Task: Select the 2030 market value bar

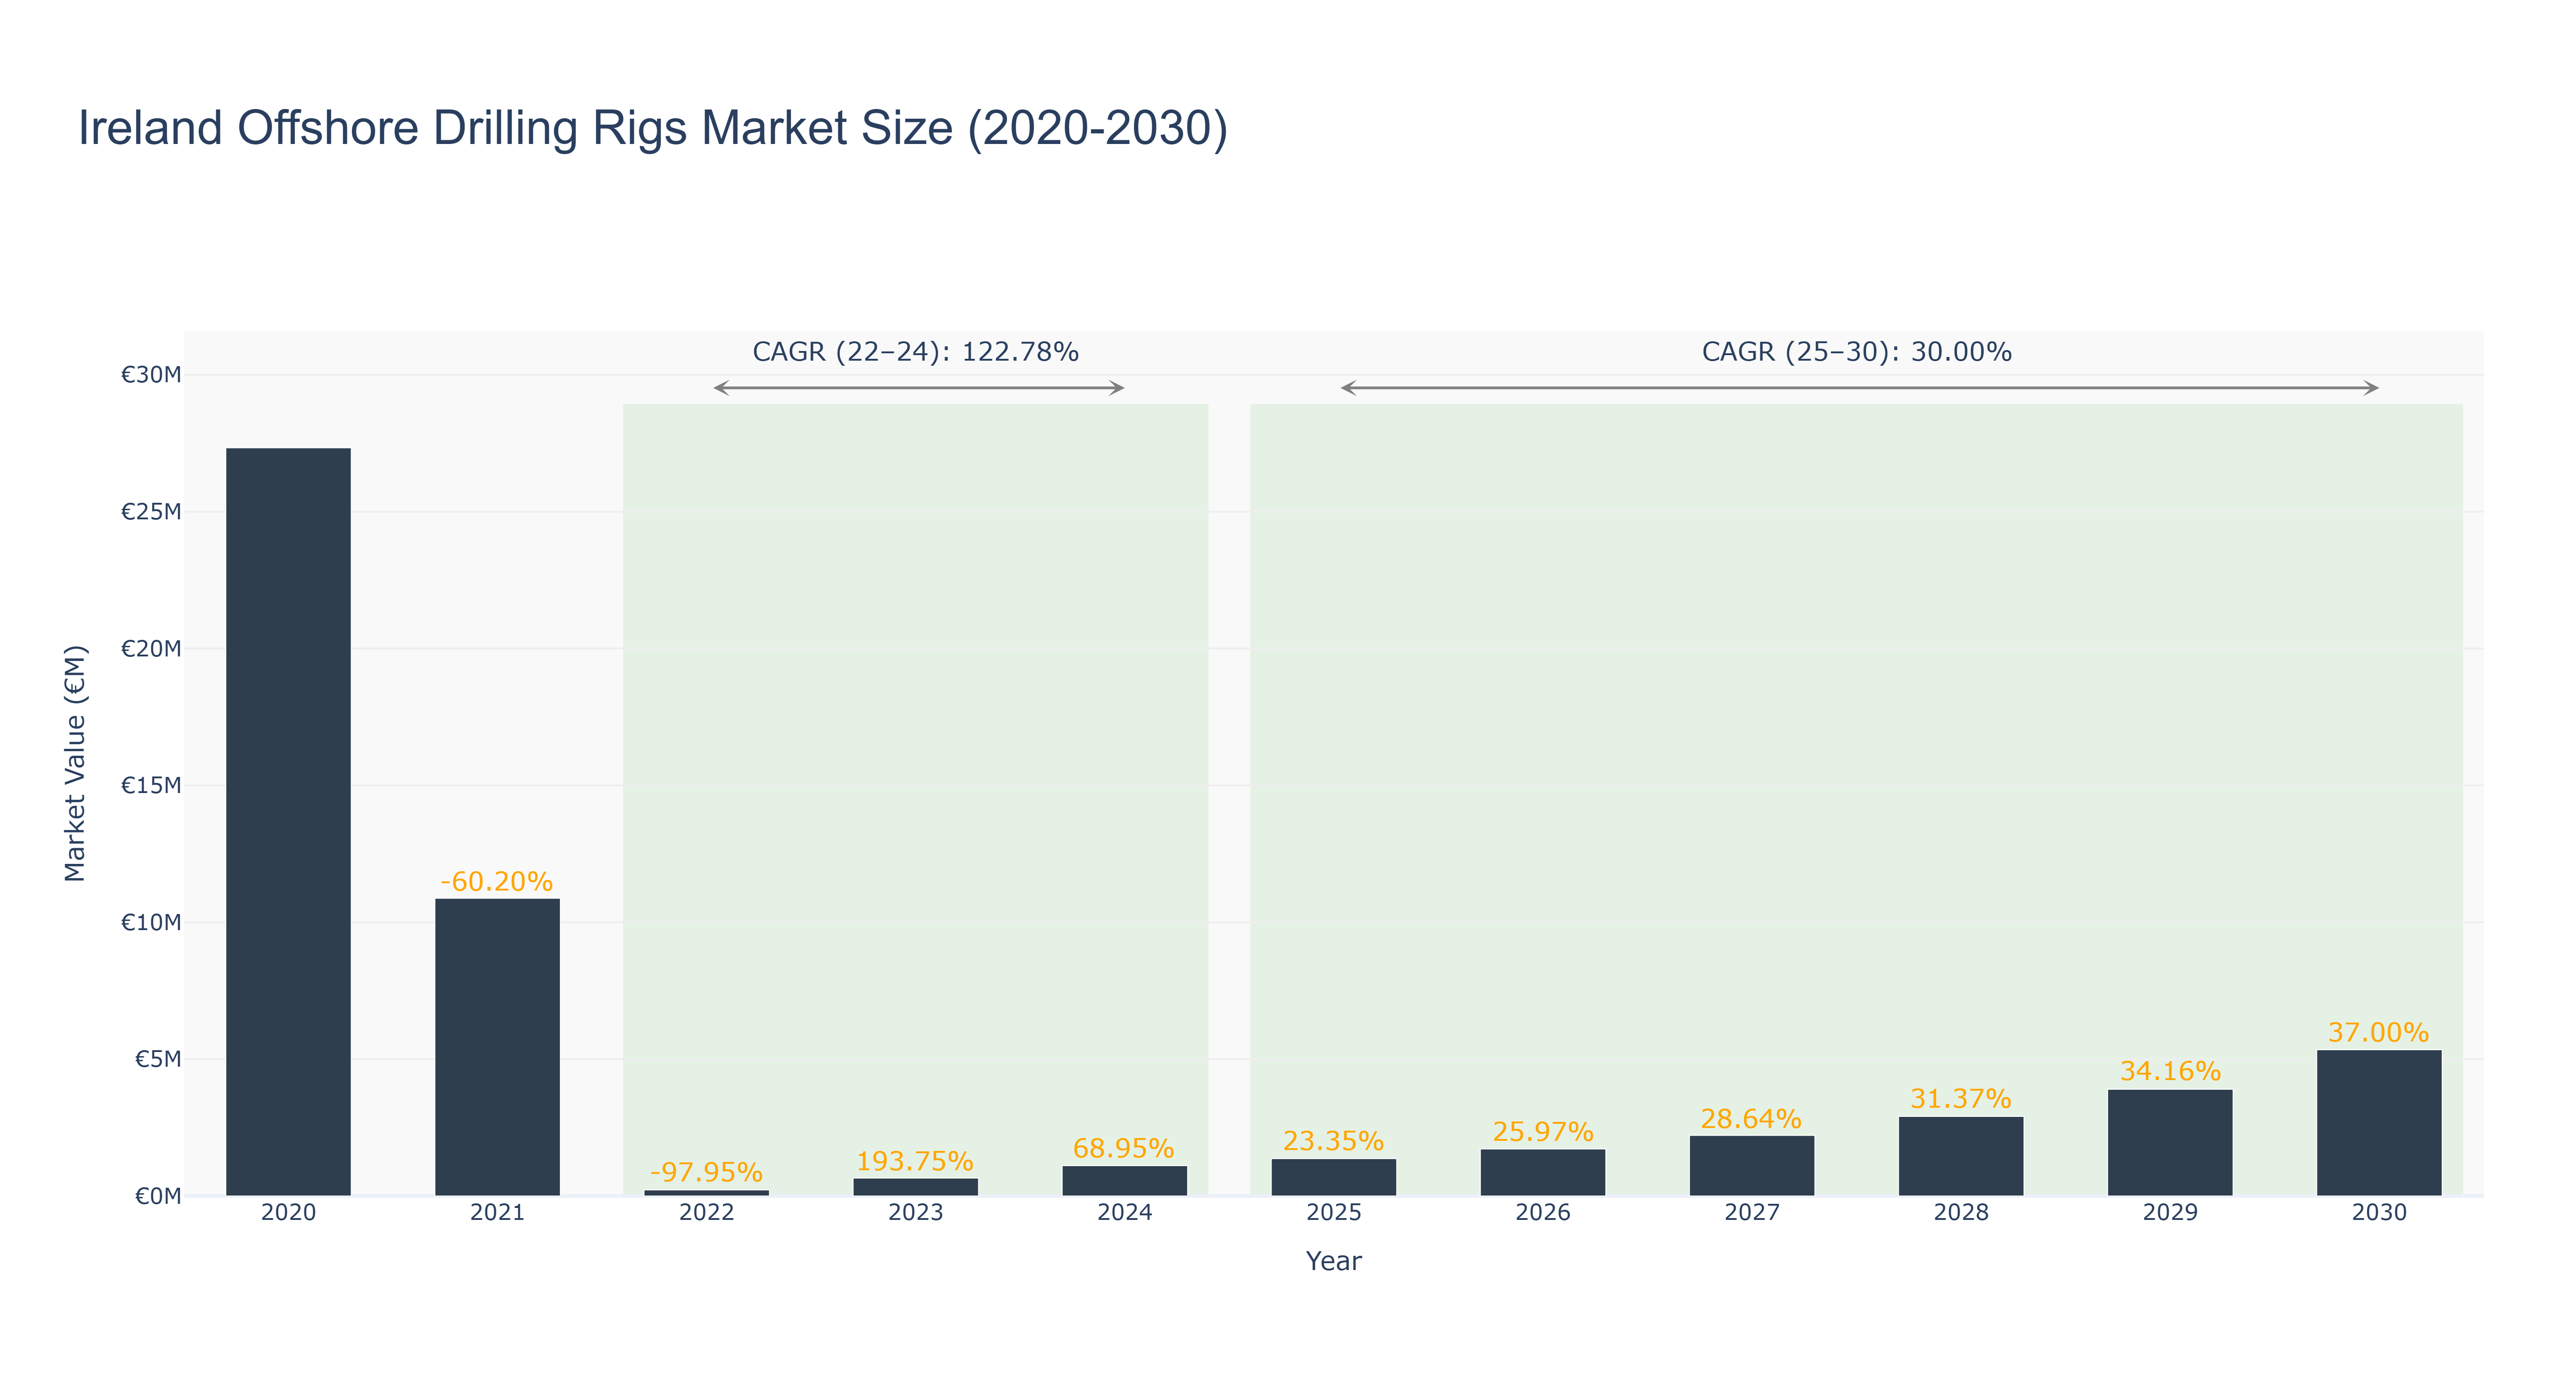Action: pos(2379,1123)
